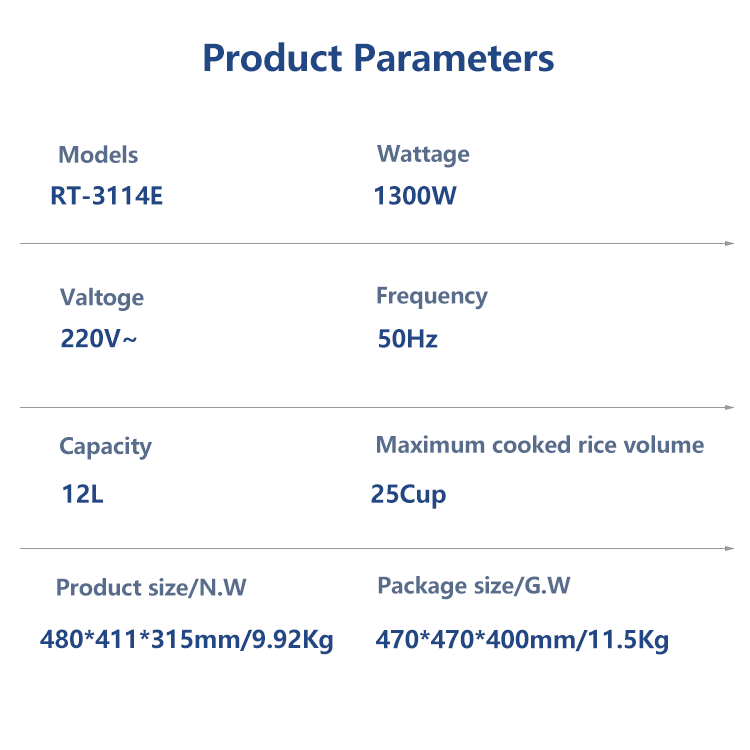Click the "Wattage" label
Image resolution: width=750 pixels, height=750 pixels.
coord(423,154)
